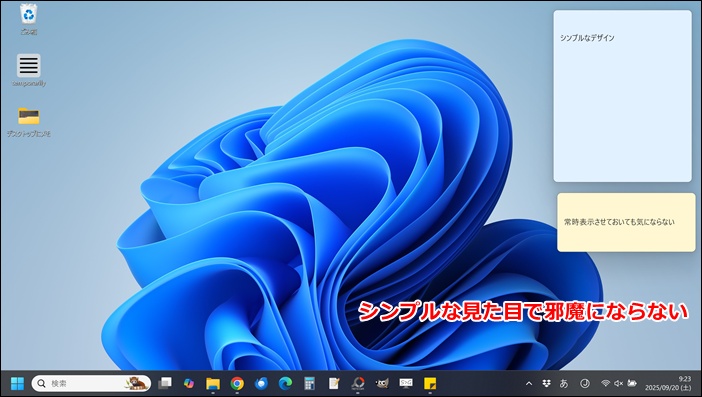The width and height of the screenshot is (702, 397).
Task: Click the light blue sticky note
Action: 622,96
